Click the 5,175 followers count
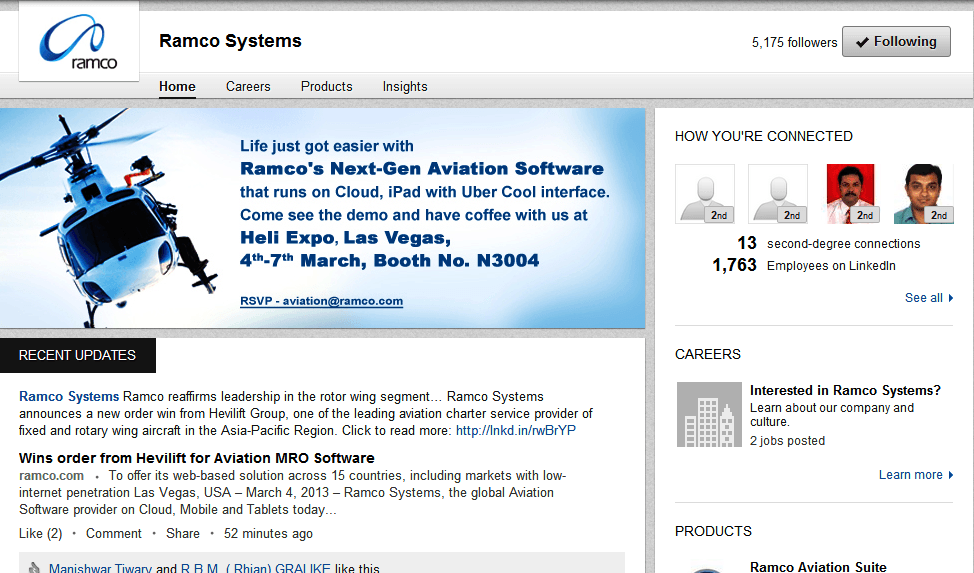The height and width of the screenshot is (573, 974). 794,42
